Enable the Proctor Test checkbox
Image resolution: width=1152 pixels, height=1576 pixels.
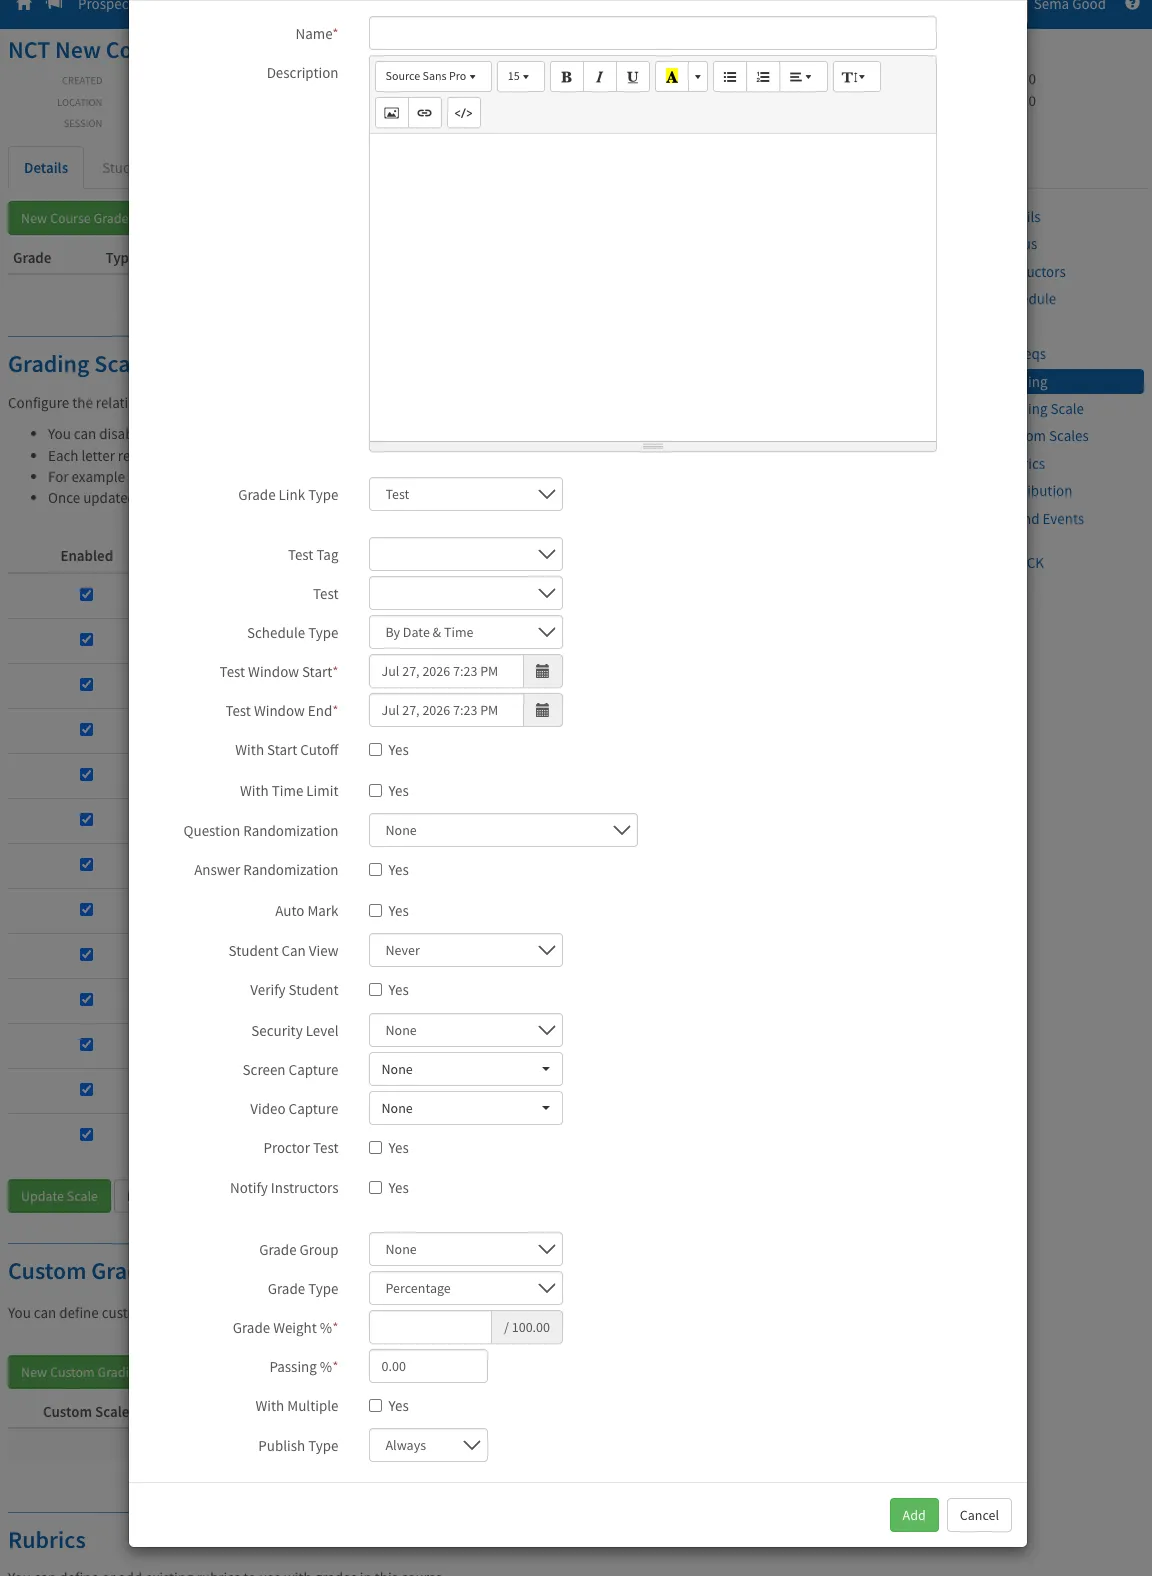376,1148
